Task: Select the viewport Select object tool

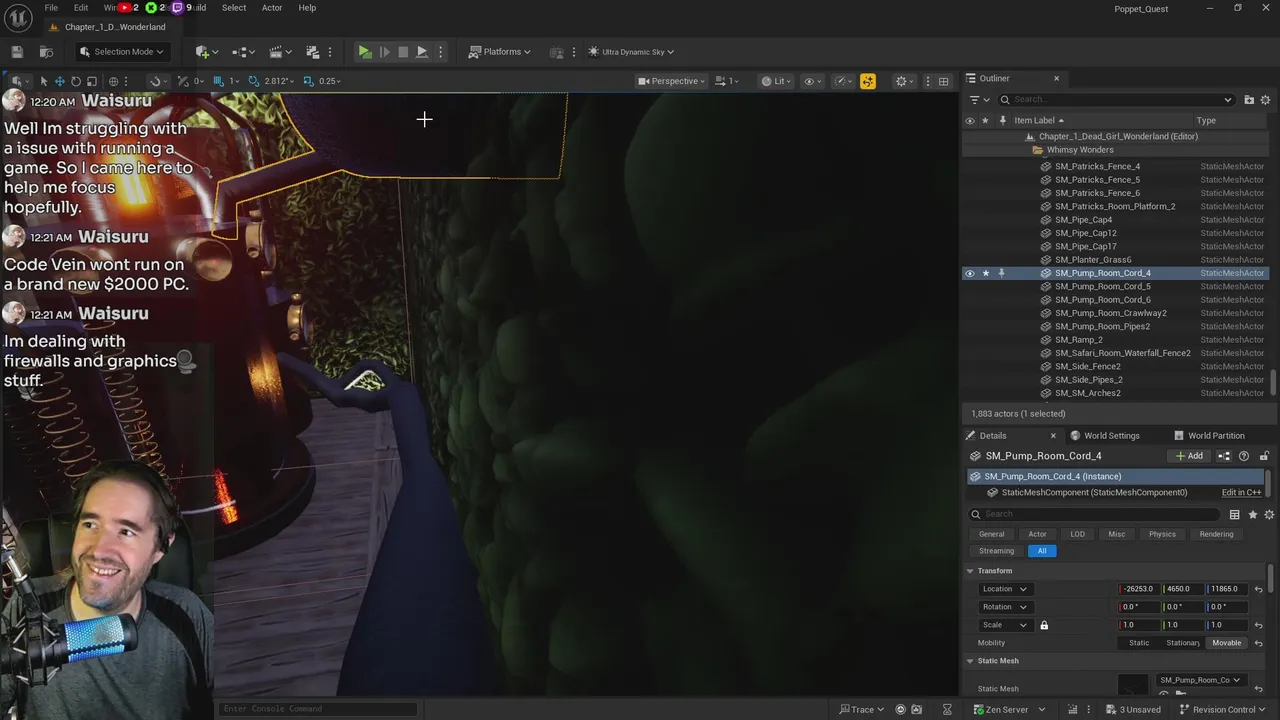Action: pyautogui.click(x=43, y=81)
